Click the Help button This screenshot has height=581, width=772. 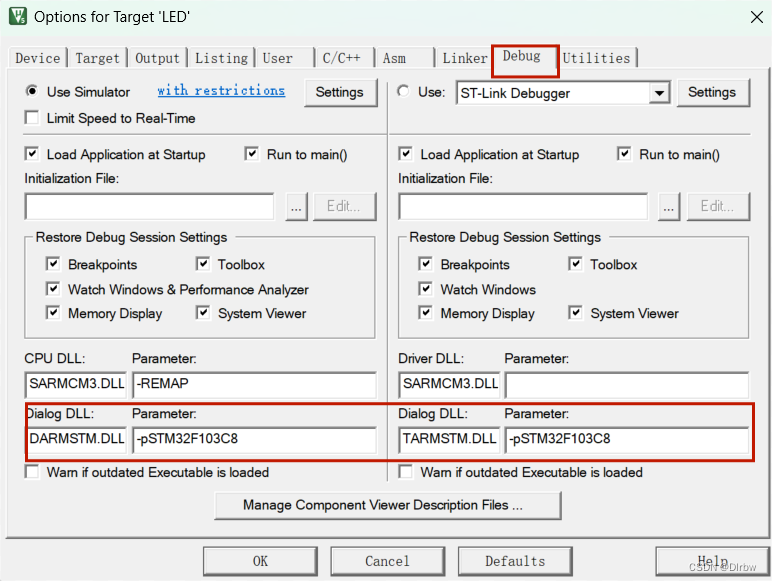tap(713, 561)
